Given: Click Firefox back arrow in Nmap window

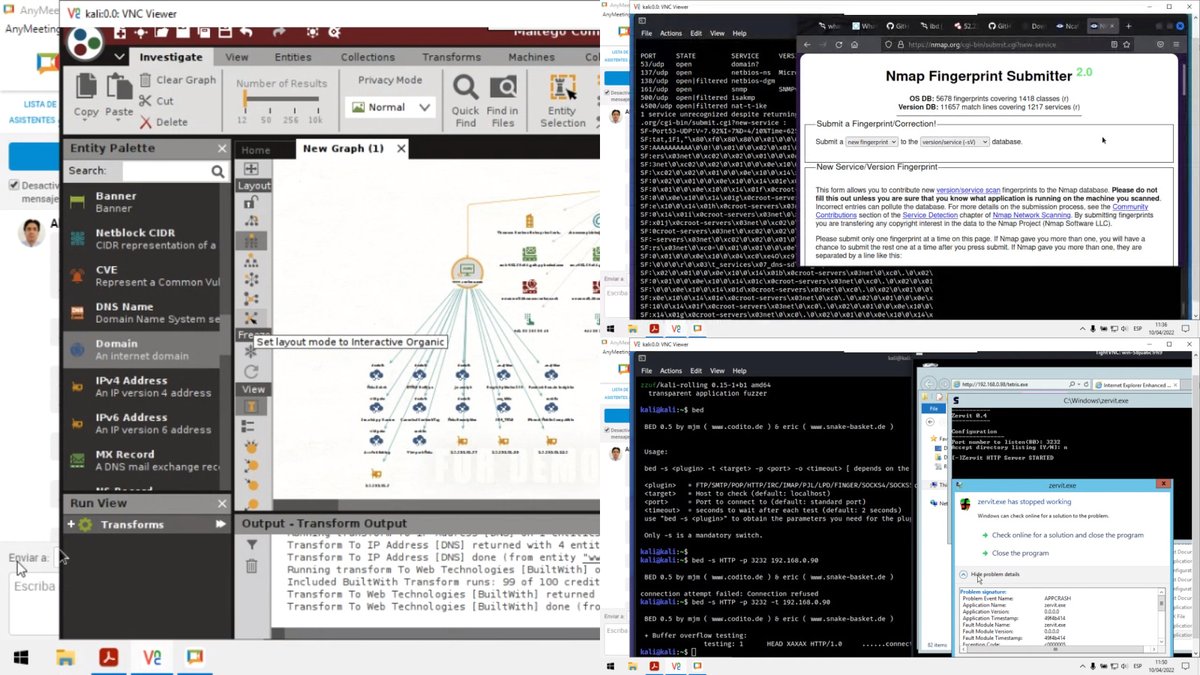Looking at the screenshot, I should [808, 45].
